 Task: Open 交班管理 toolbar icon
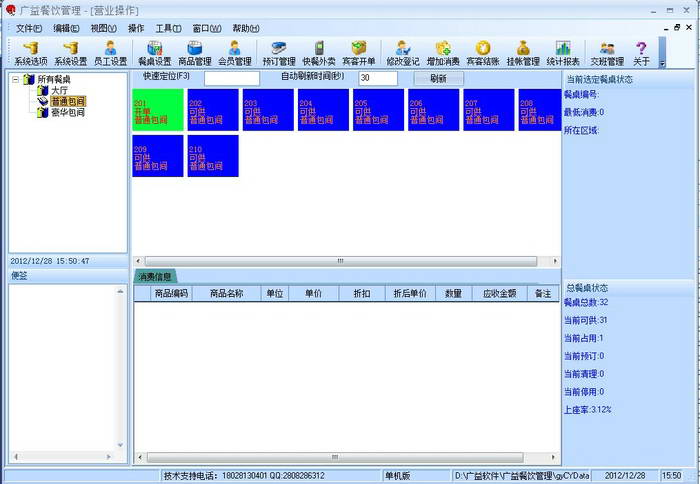[607, 53]
